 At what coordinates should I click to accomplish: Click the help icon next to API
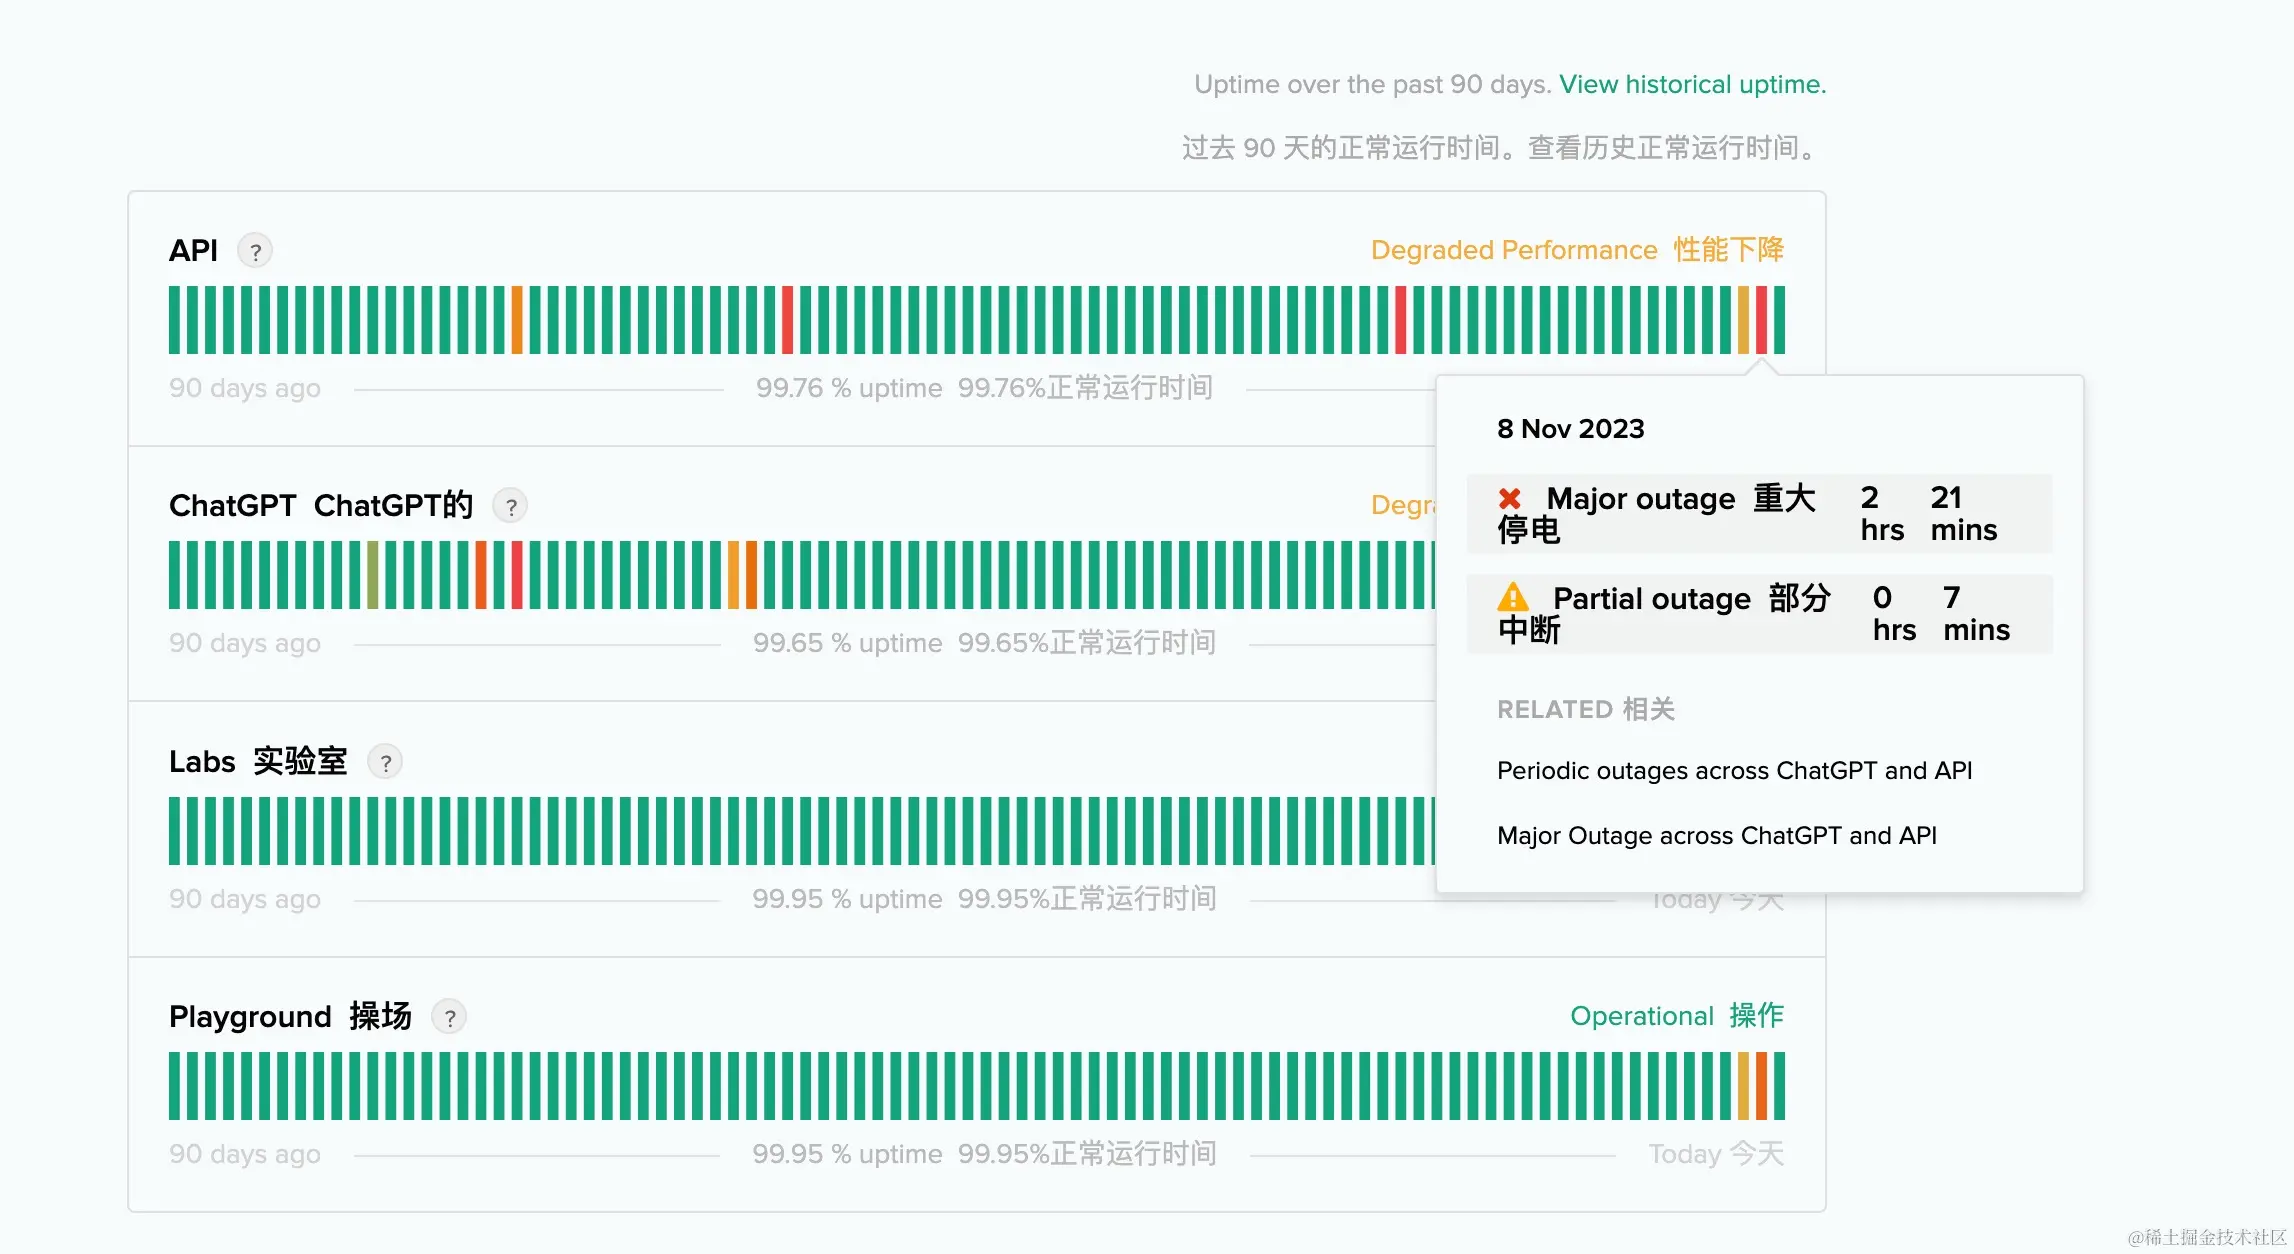click(x=255, y=251)
